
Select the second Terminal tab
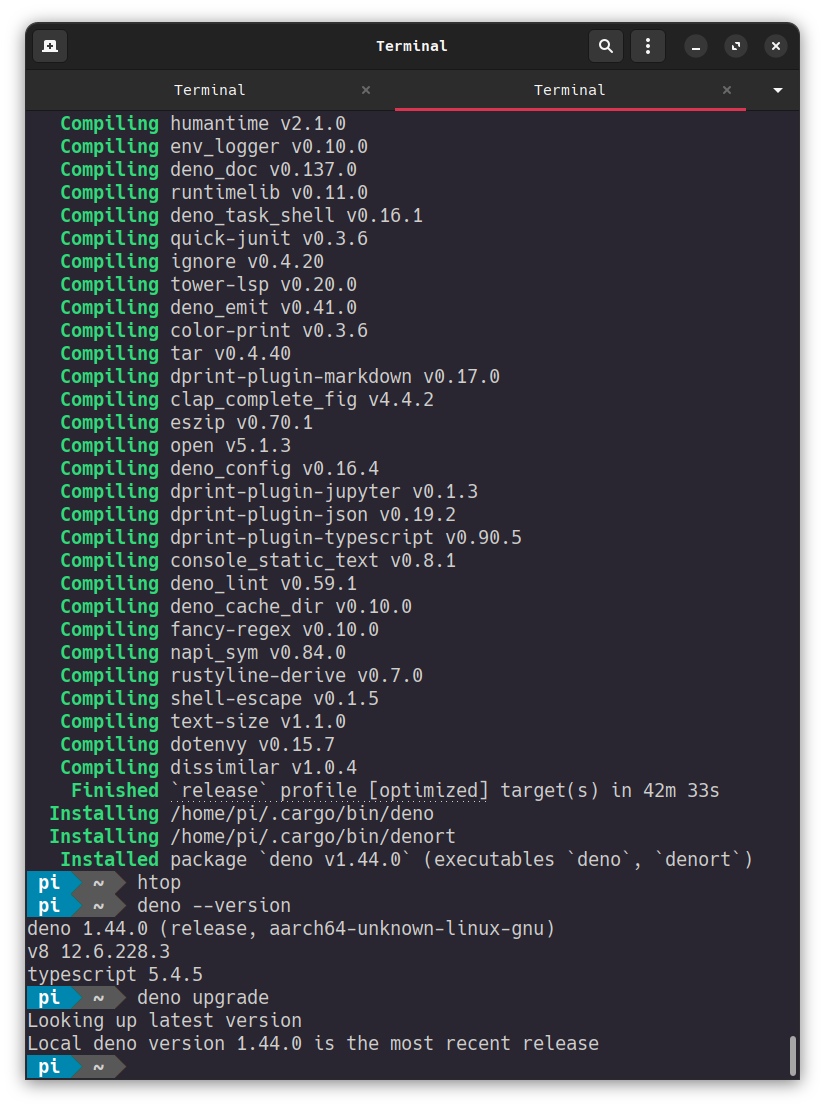pos(570,90)
